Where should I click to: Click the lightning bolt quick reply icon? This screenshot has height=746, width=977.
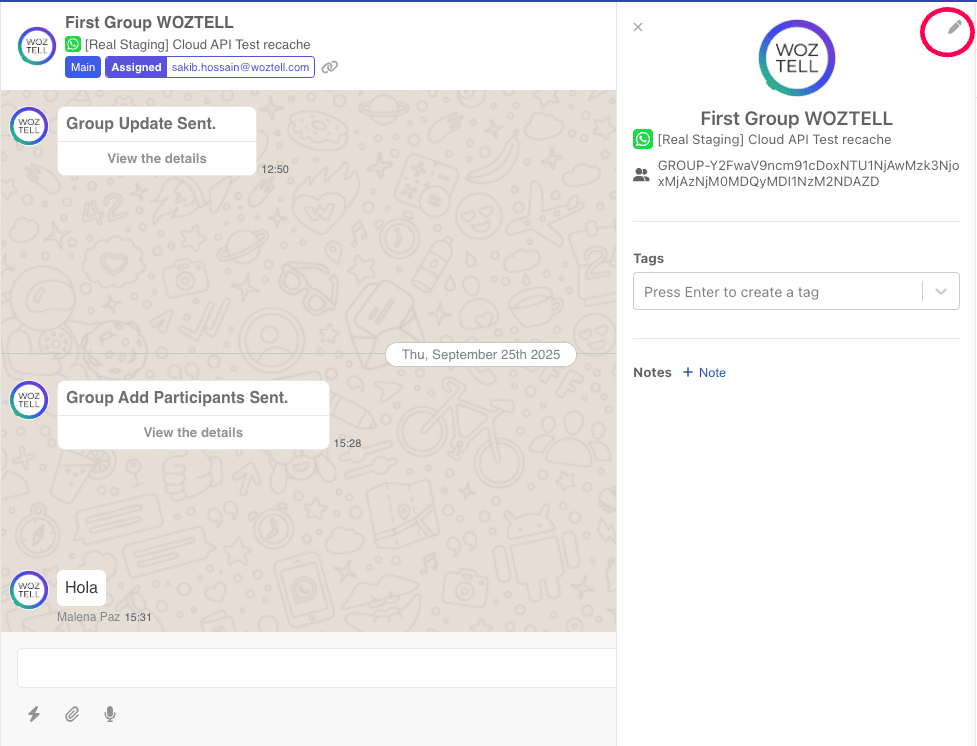(34, 714)
